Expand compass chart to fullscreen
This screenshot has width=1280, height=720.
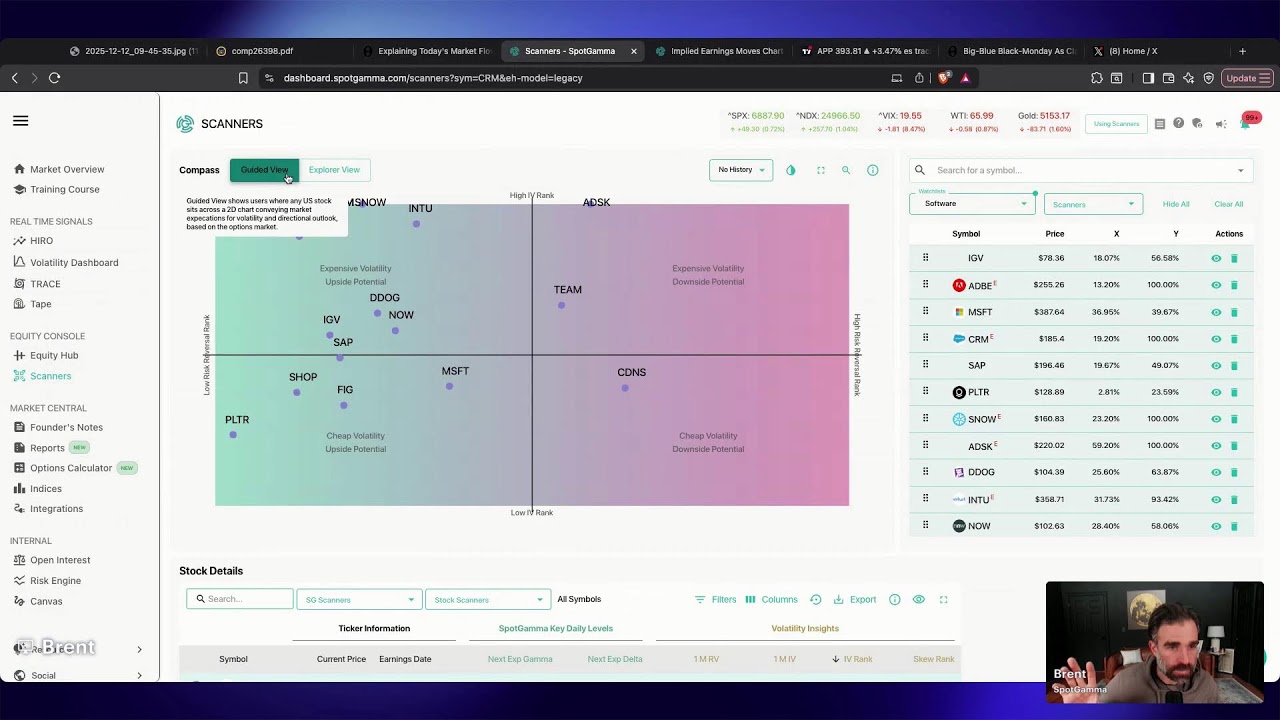[x=821, y=170]
